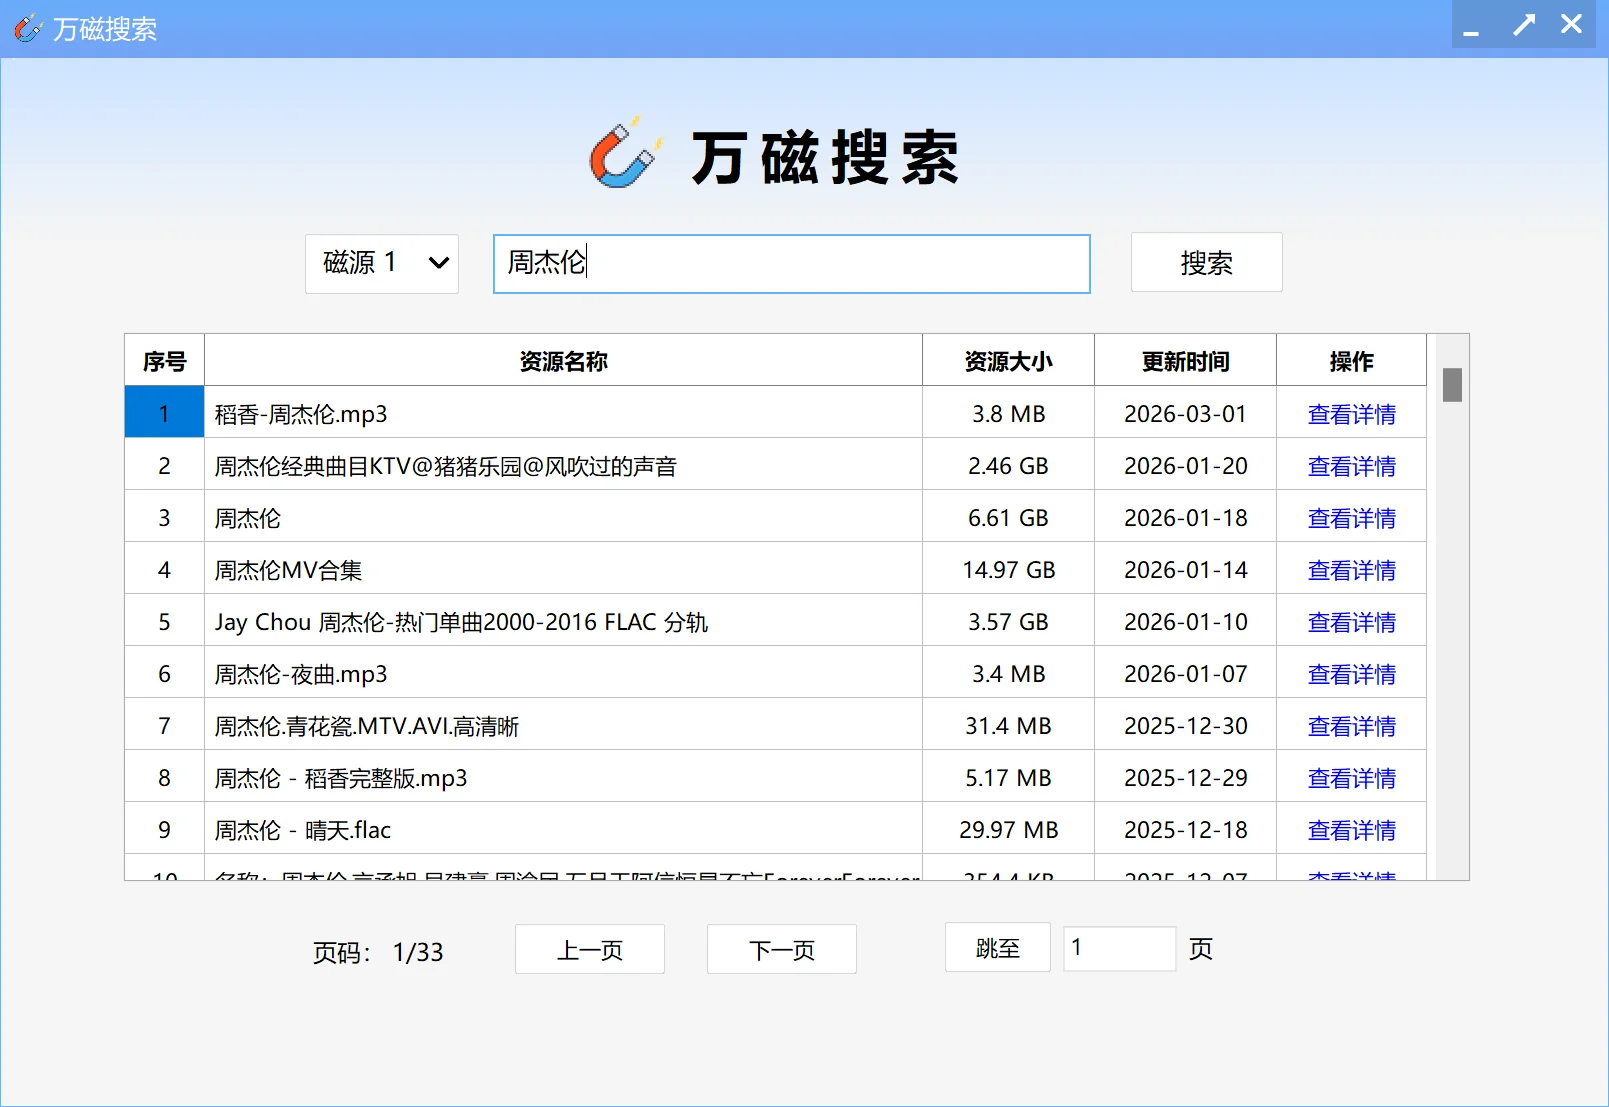1609x1107 pixels.
Task: Select 周杰伦 - 晴天.flac row
Action: [563, 830]
